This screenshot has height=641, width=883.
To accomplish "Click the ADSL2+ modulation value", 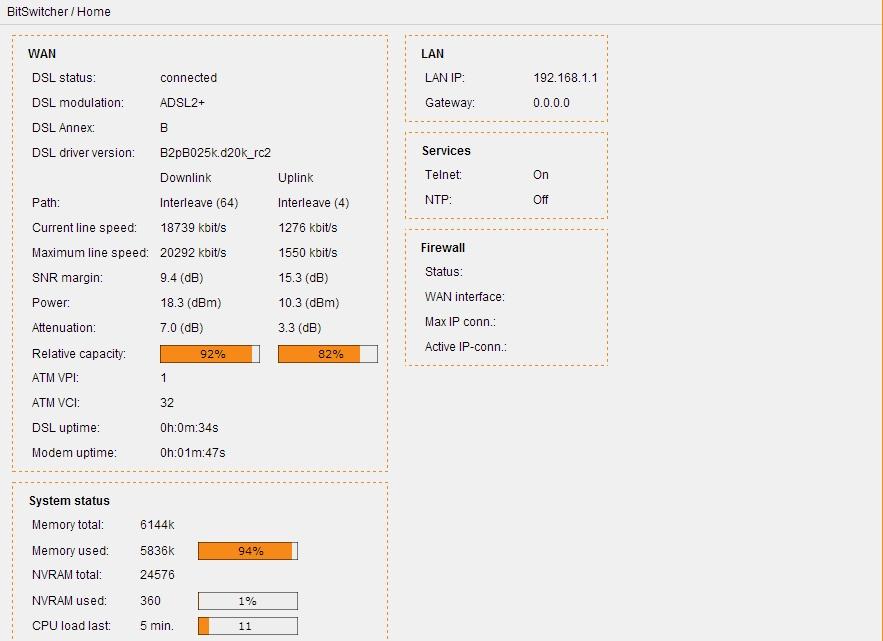I will tap(182, 103).
